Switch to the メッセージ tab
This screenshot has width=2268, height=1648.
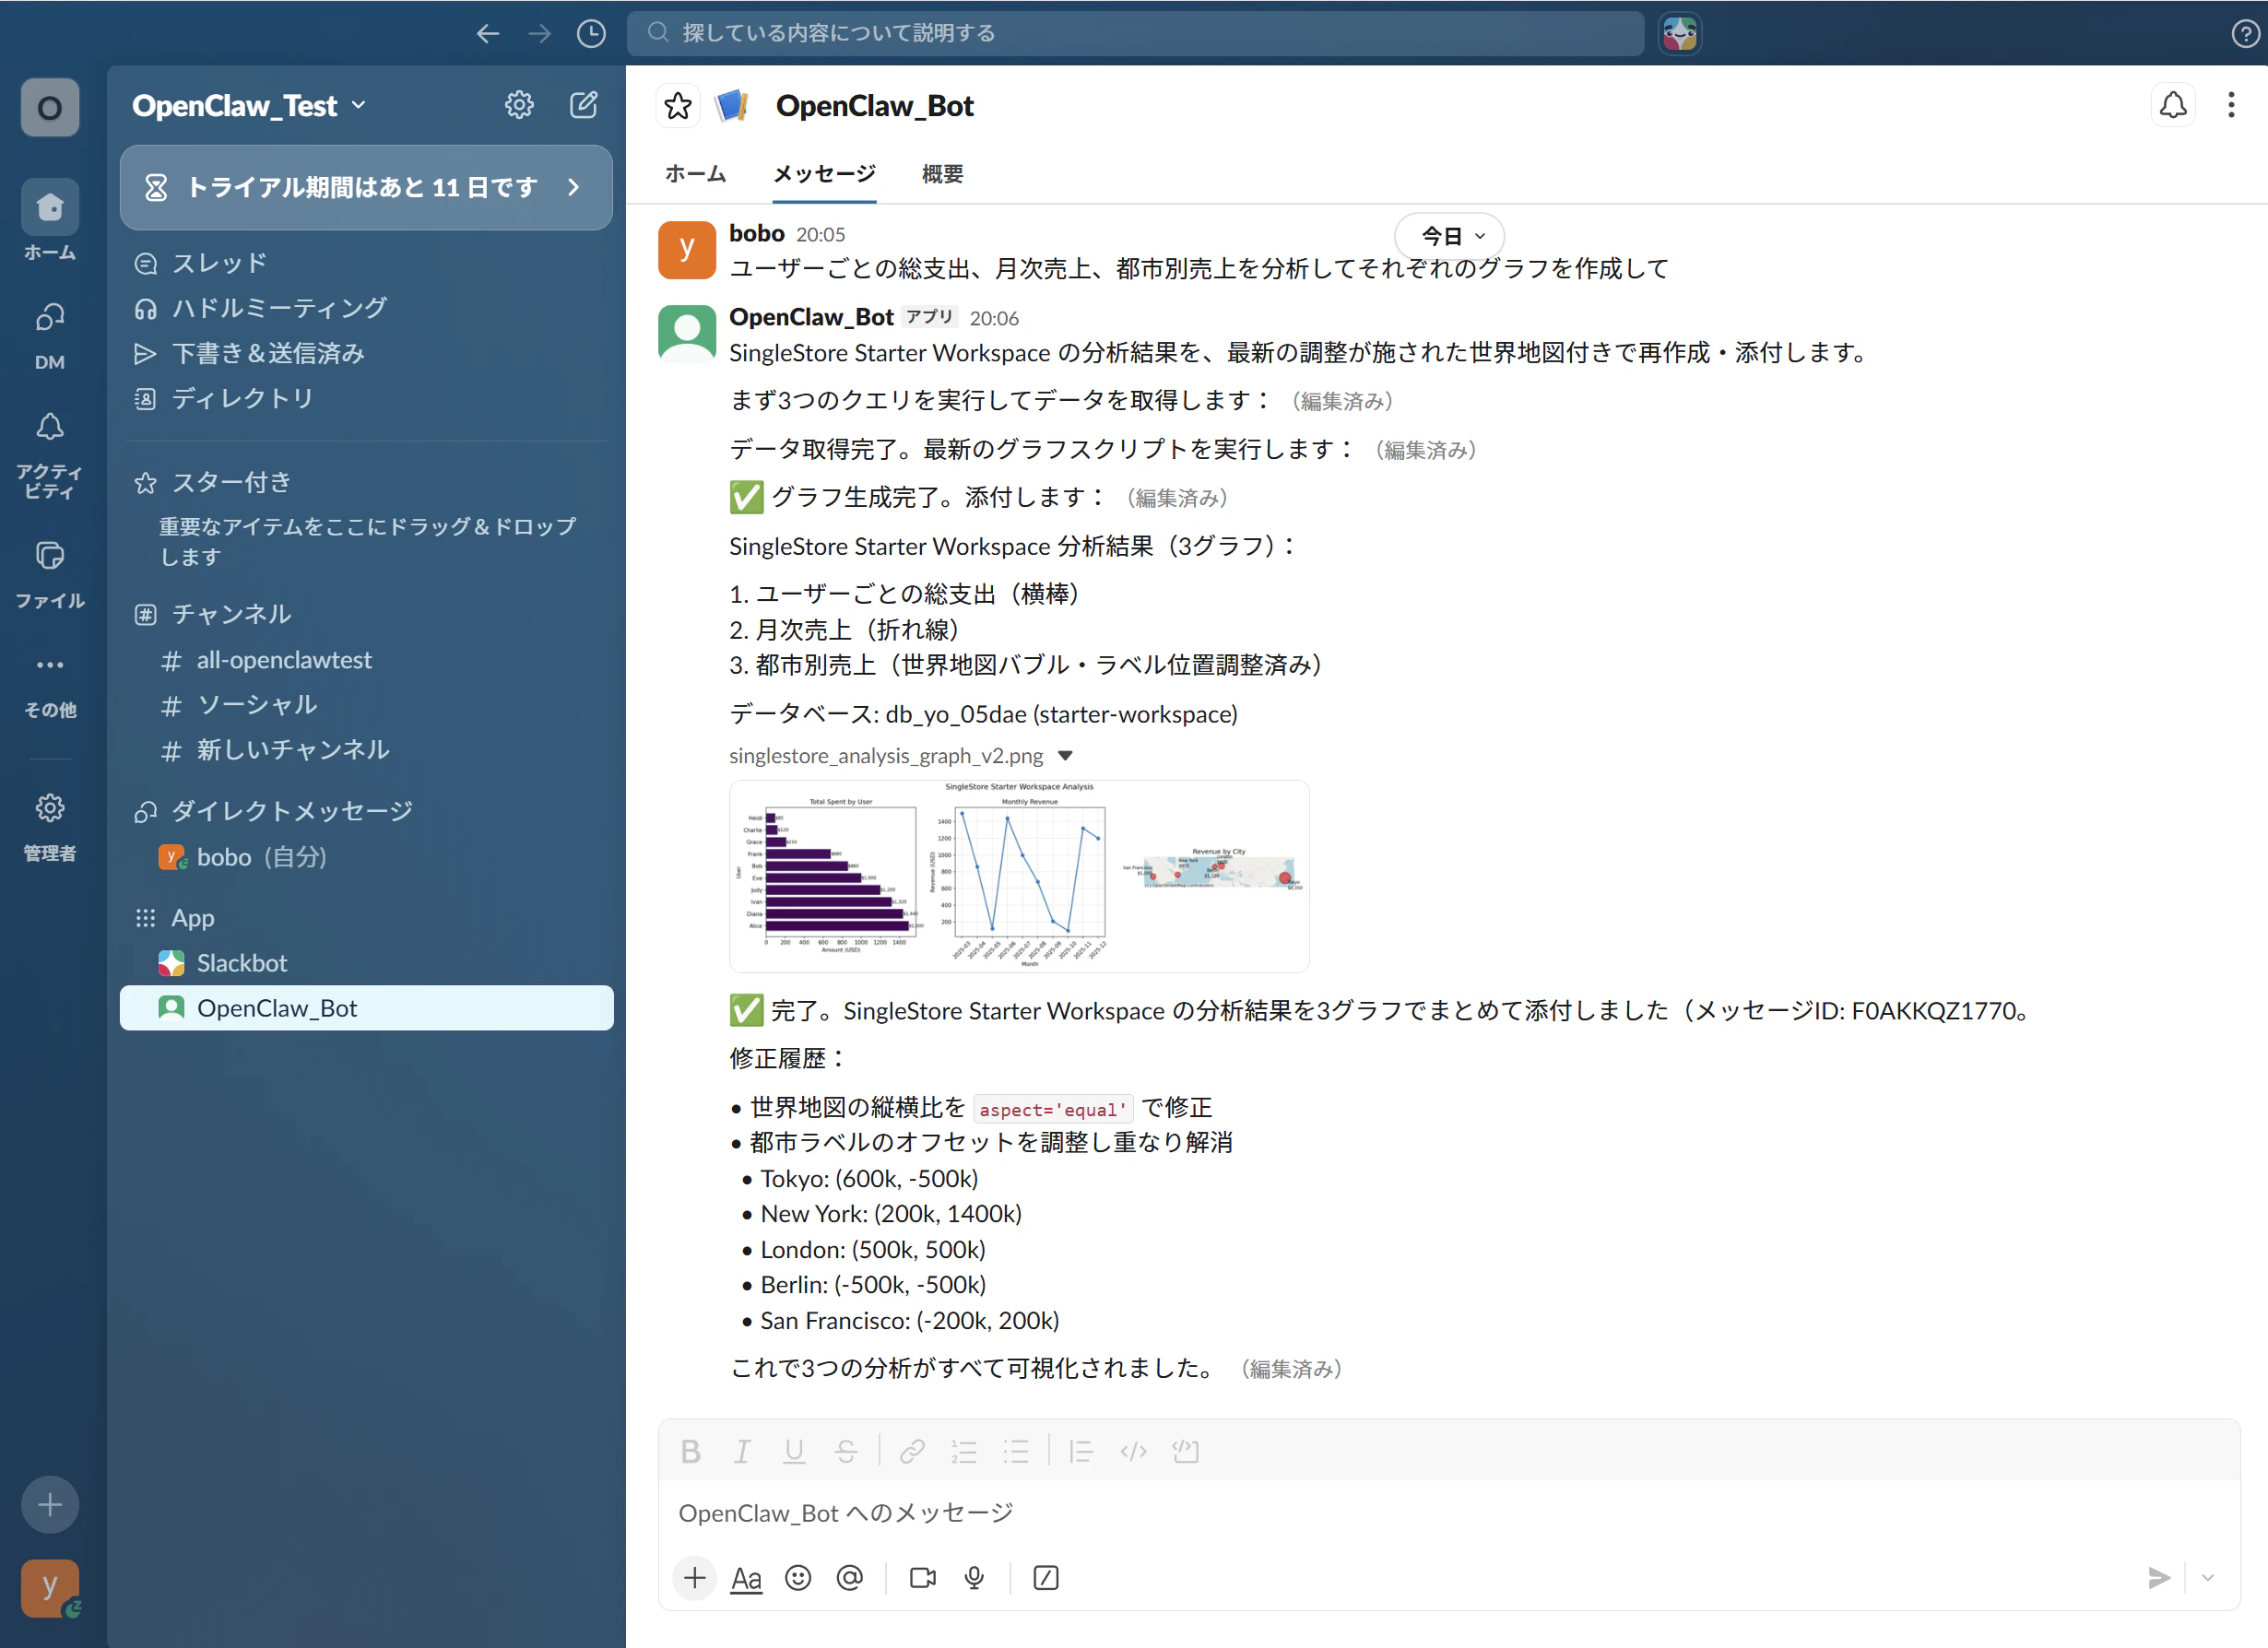coord(824,174)
